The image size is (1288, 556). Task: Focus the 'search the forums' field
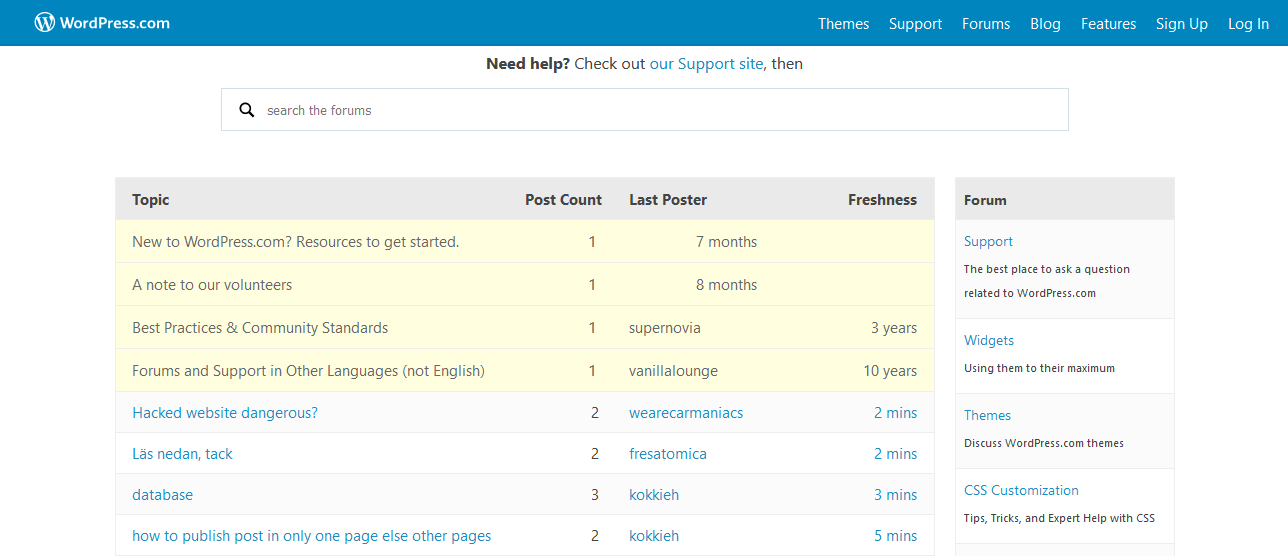coord(644,110)
